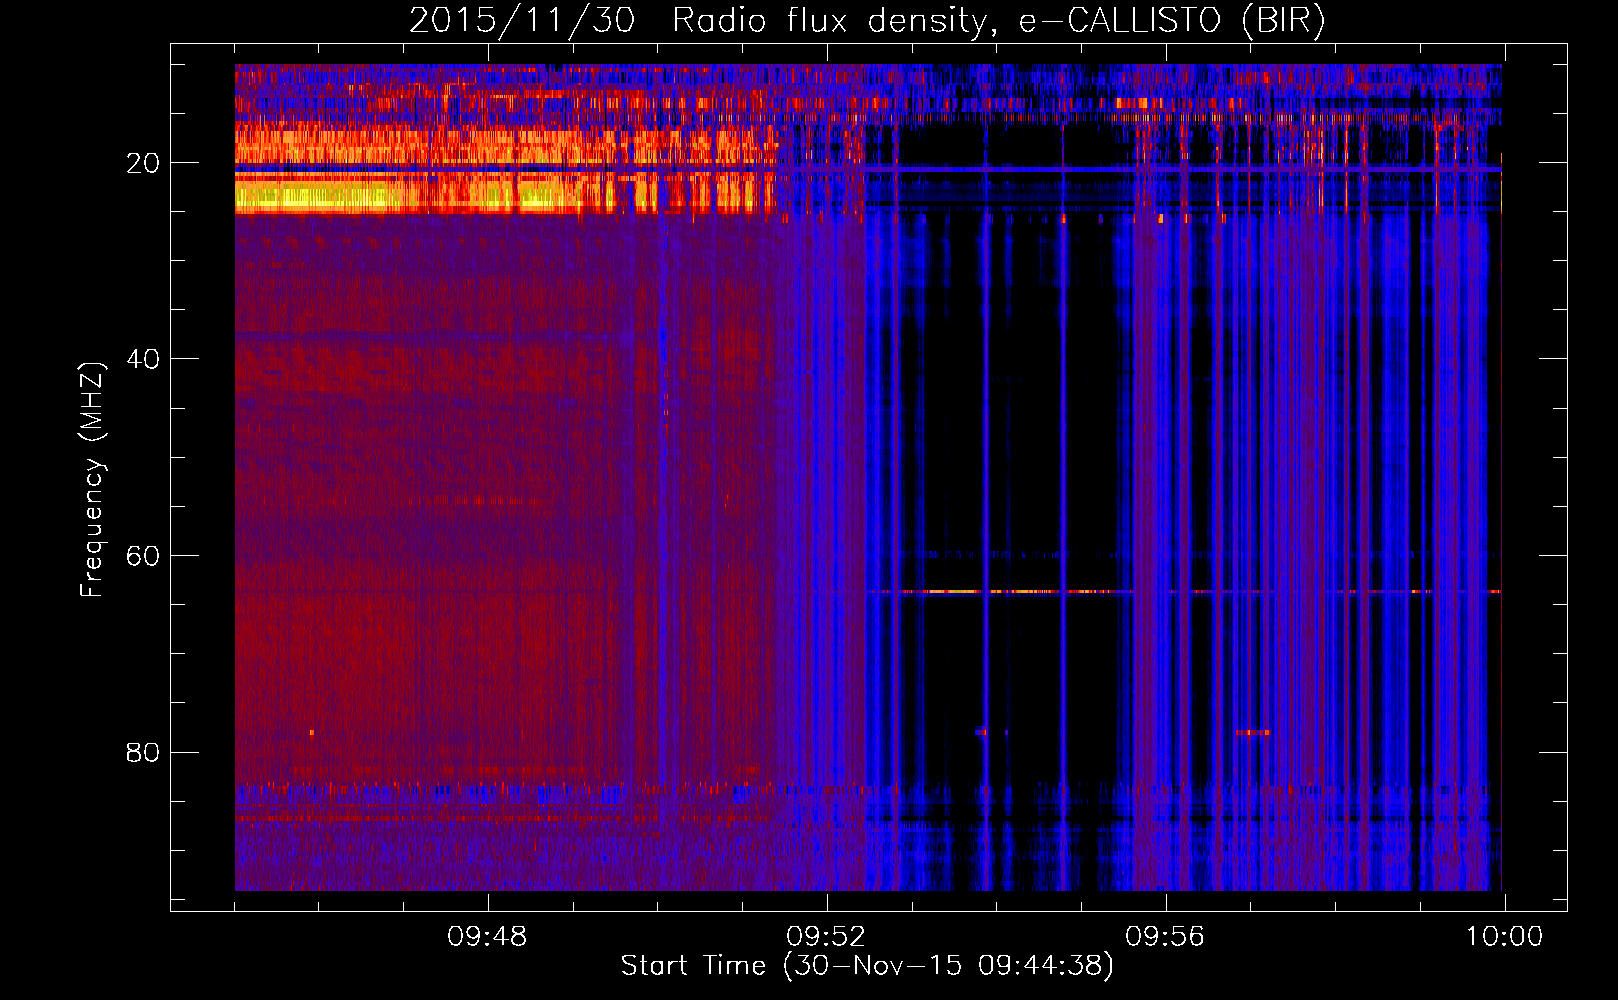The width and height of the screenshot is (1618, 1000).
Task: Click the '10:00' time tick label
Action: pyautogui.click(x=1505, y=937)
